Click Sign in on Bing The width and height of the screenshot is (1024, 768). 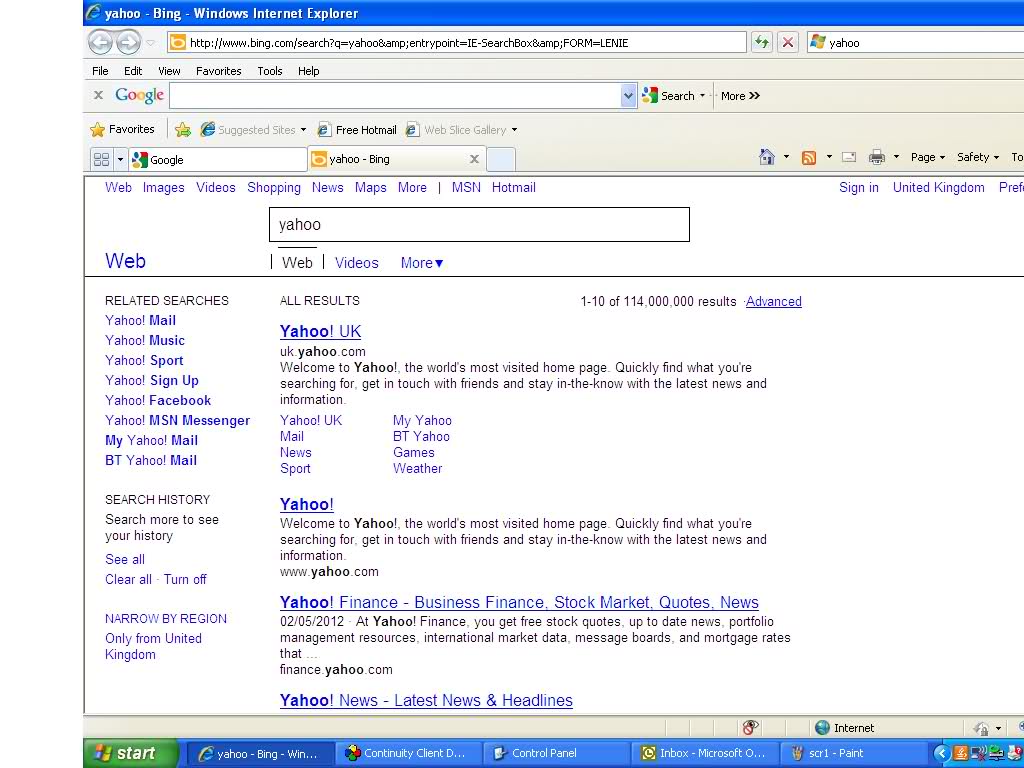pos(859,187)
